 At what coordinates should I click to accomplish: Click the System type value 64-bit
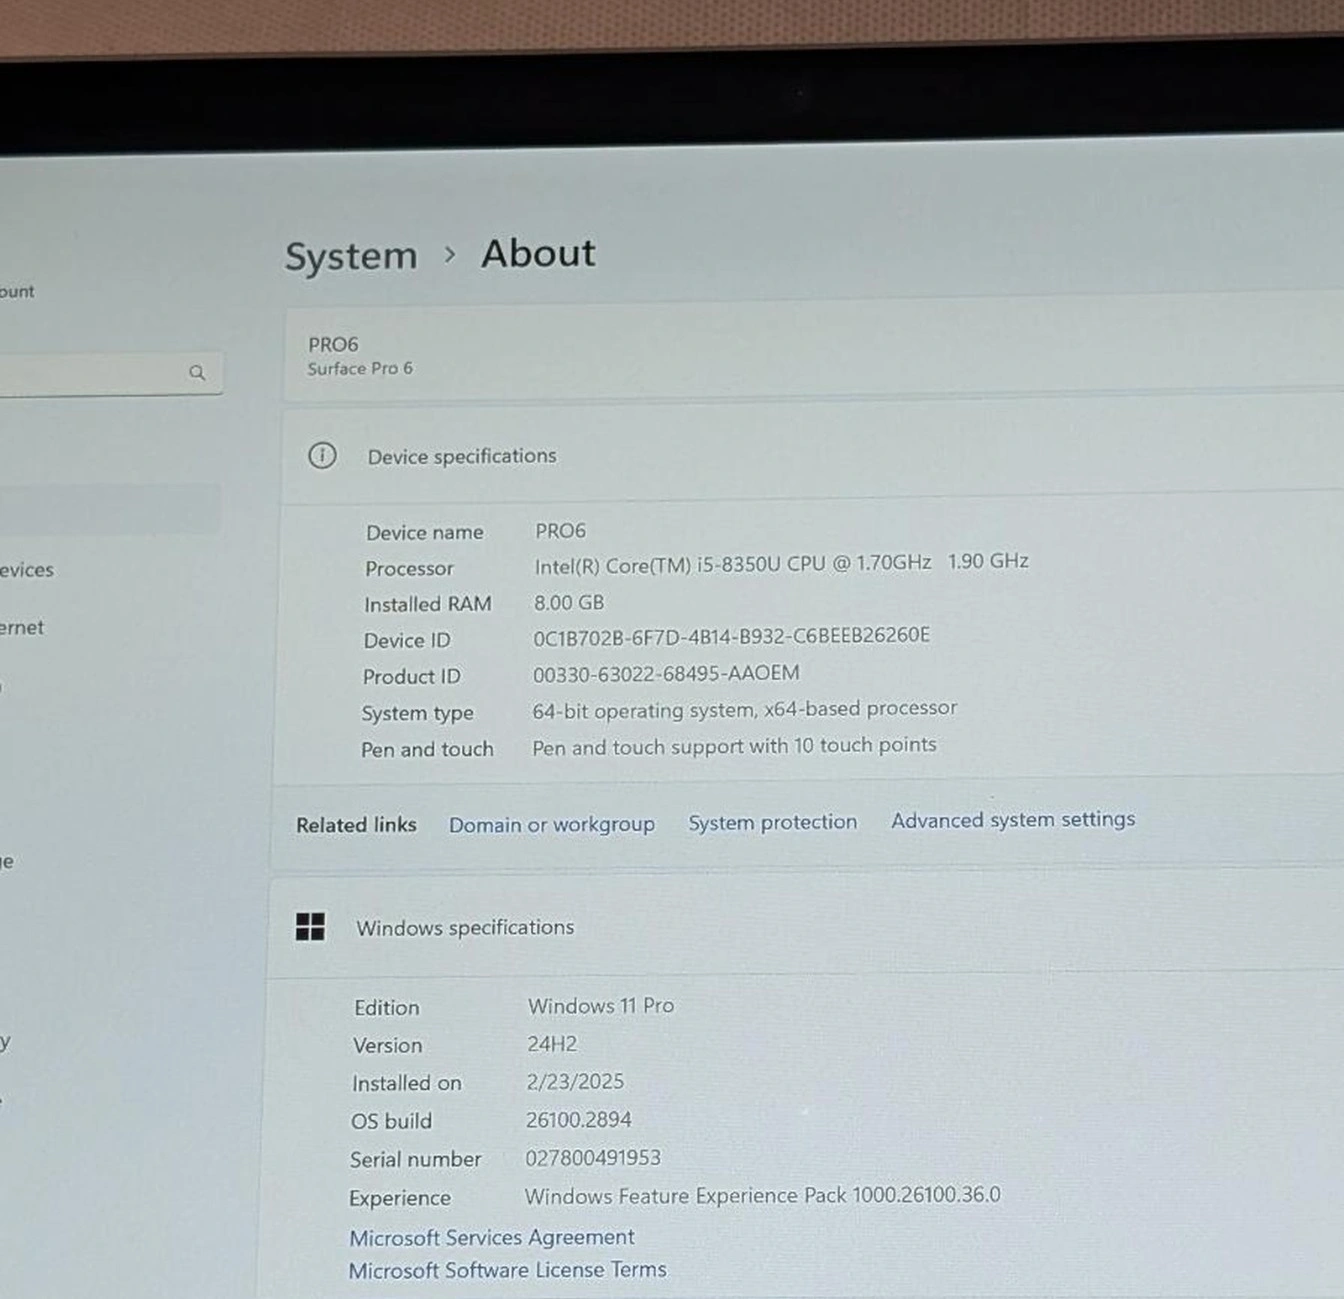pyautogui.click(x=744, y=710)
